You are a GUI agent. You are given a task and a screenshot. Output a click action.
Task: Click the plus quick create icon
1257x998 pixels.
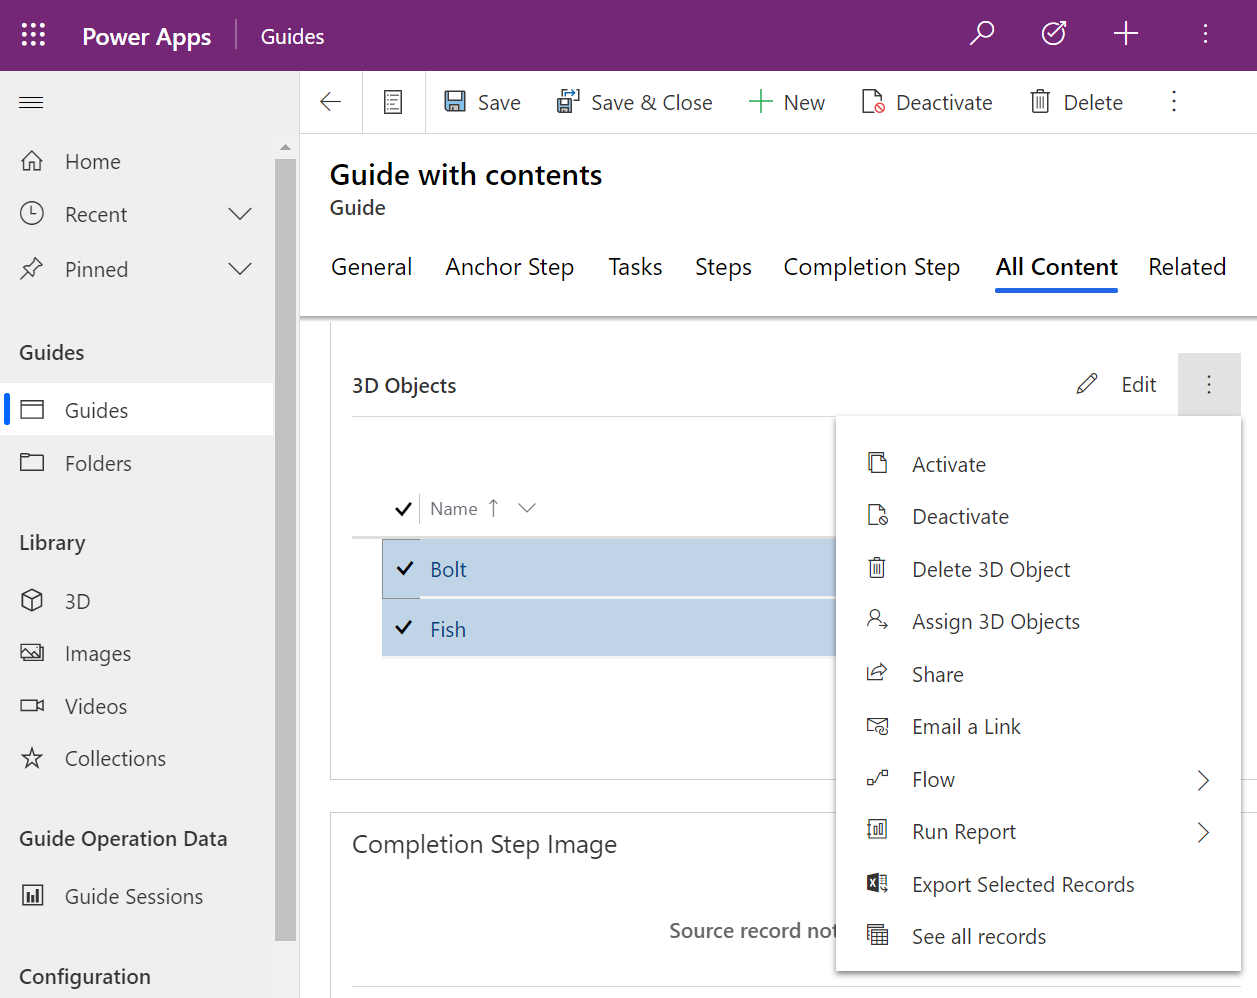pos(1126,33)
